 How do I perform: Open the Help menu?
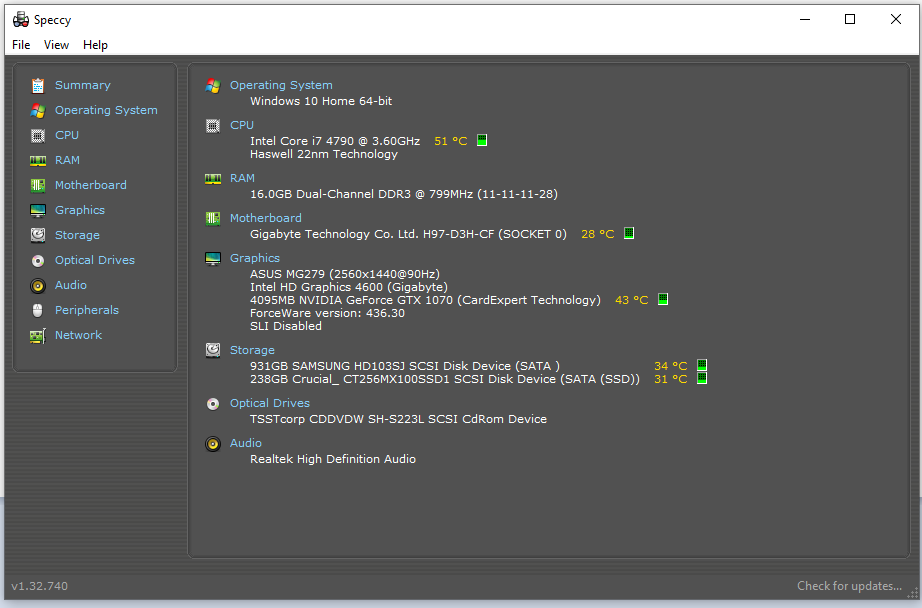[95, 45]
